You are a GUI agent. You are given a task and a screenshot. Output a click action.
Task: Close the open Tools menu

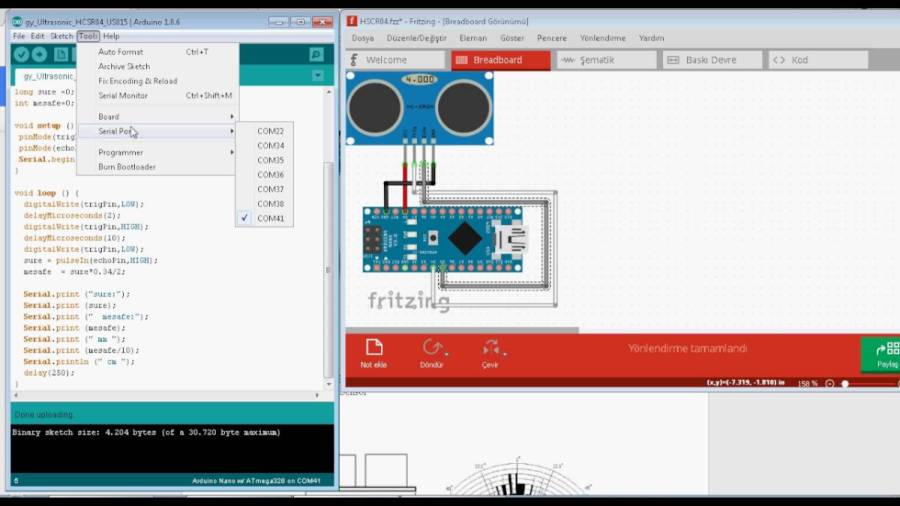tap(88, 36)
